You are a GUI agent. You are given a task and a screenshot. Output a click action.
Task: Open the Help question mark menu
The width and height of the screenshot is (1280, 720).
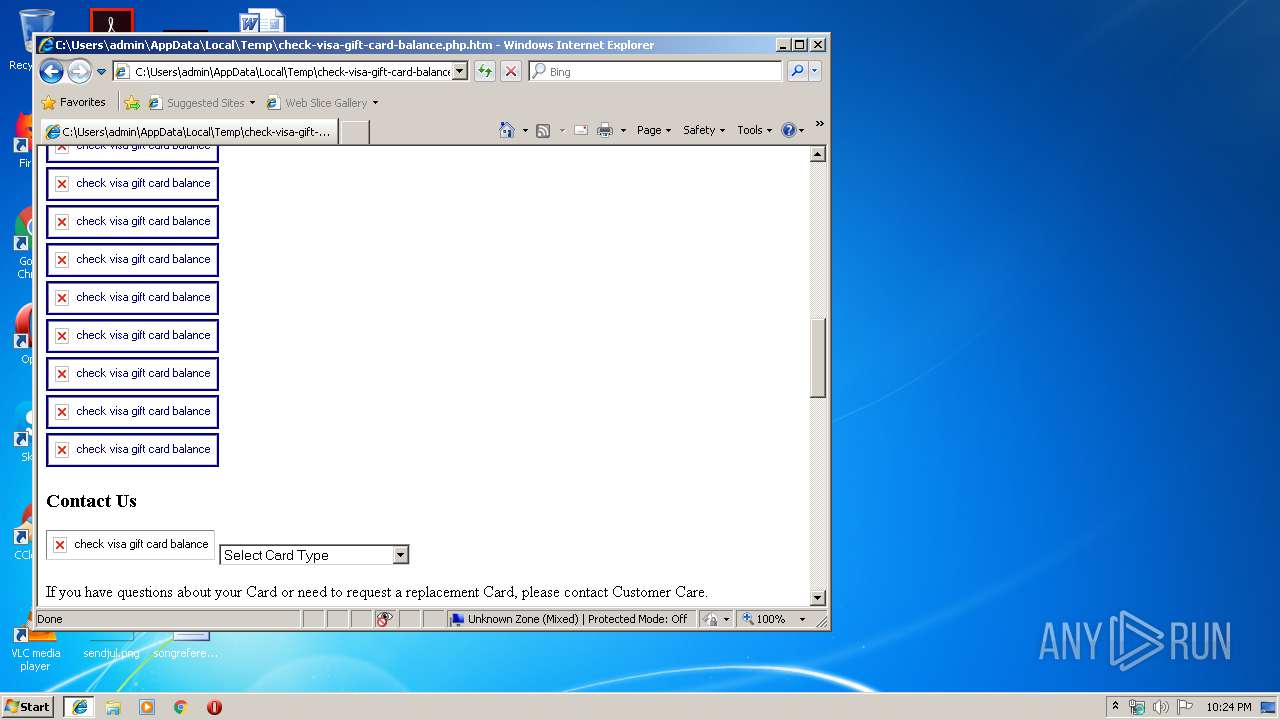[792, 130]
